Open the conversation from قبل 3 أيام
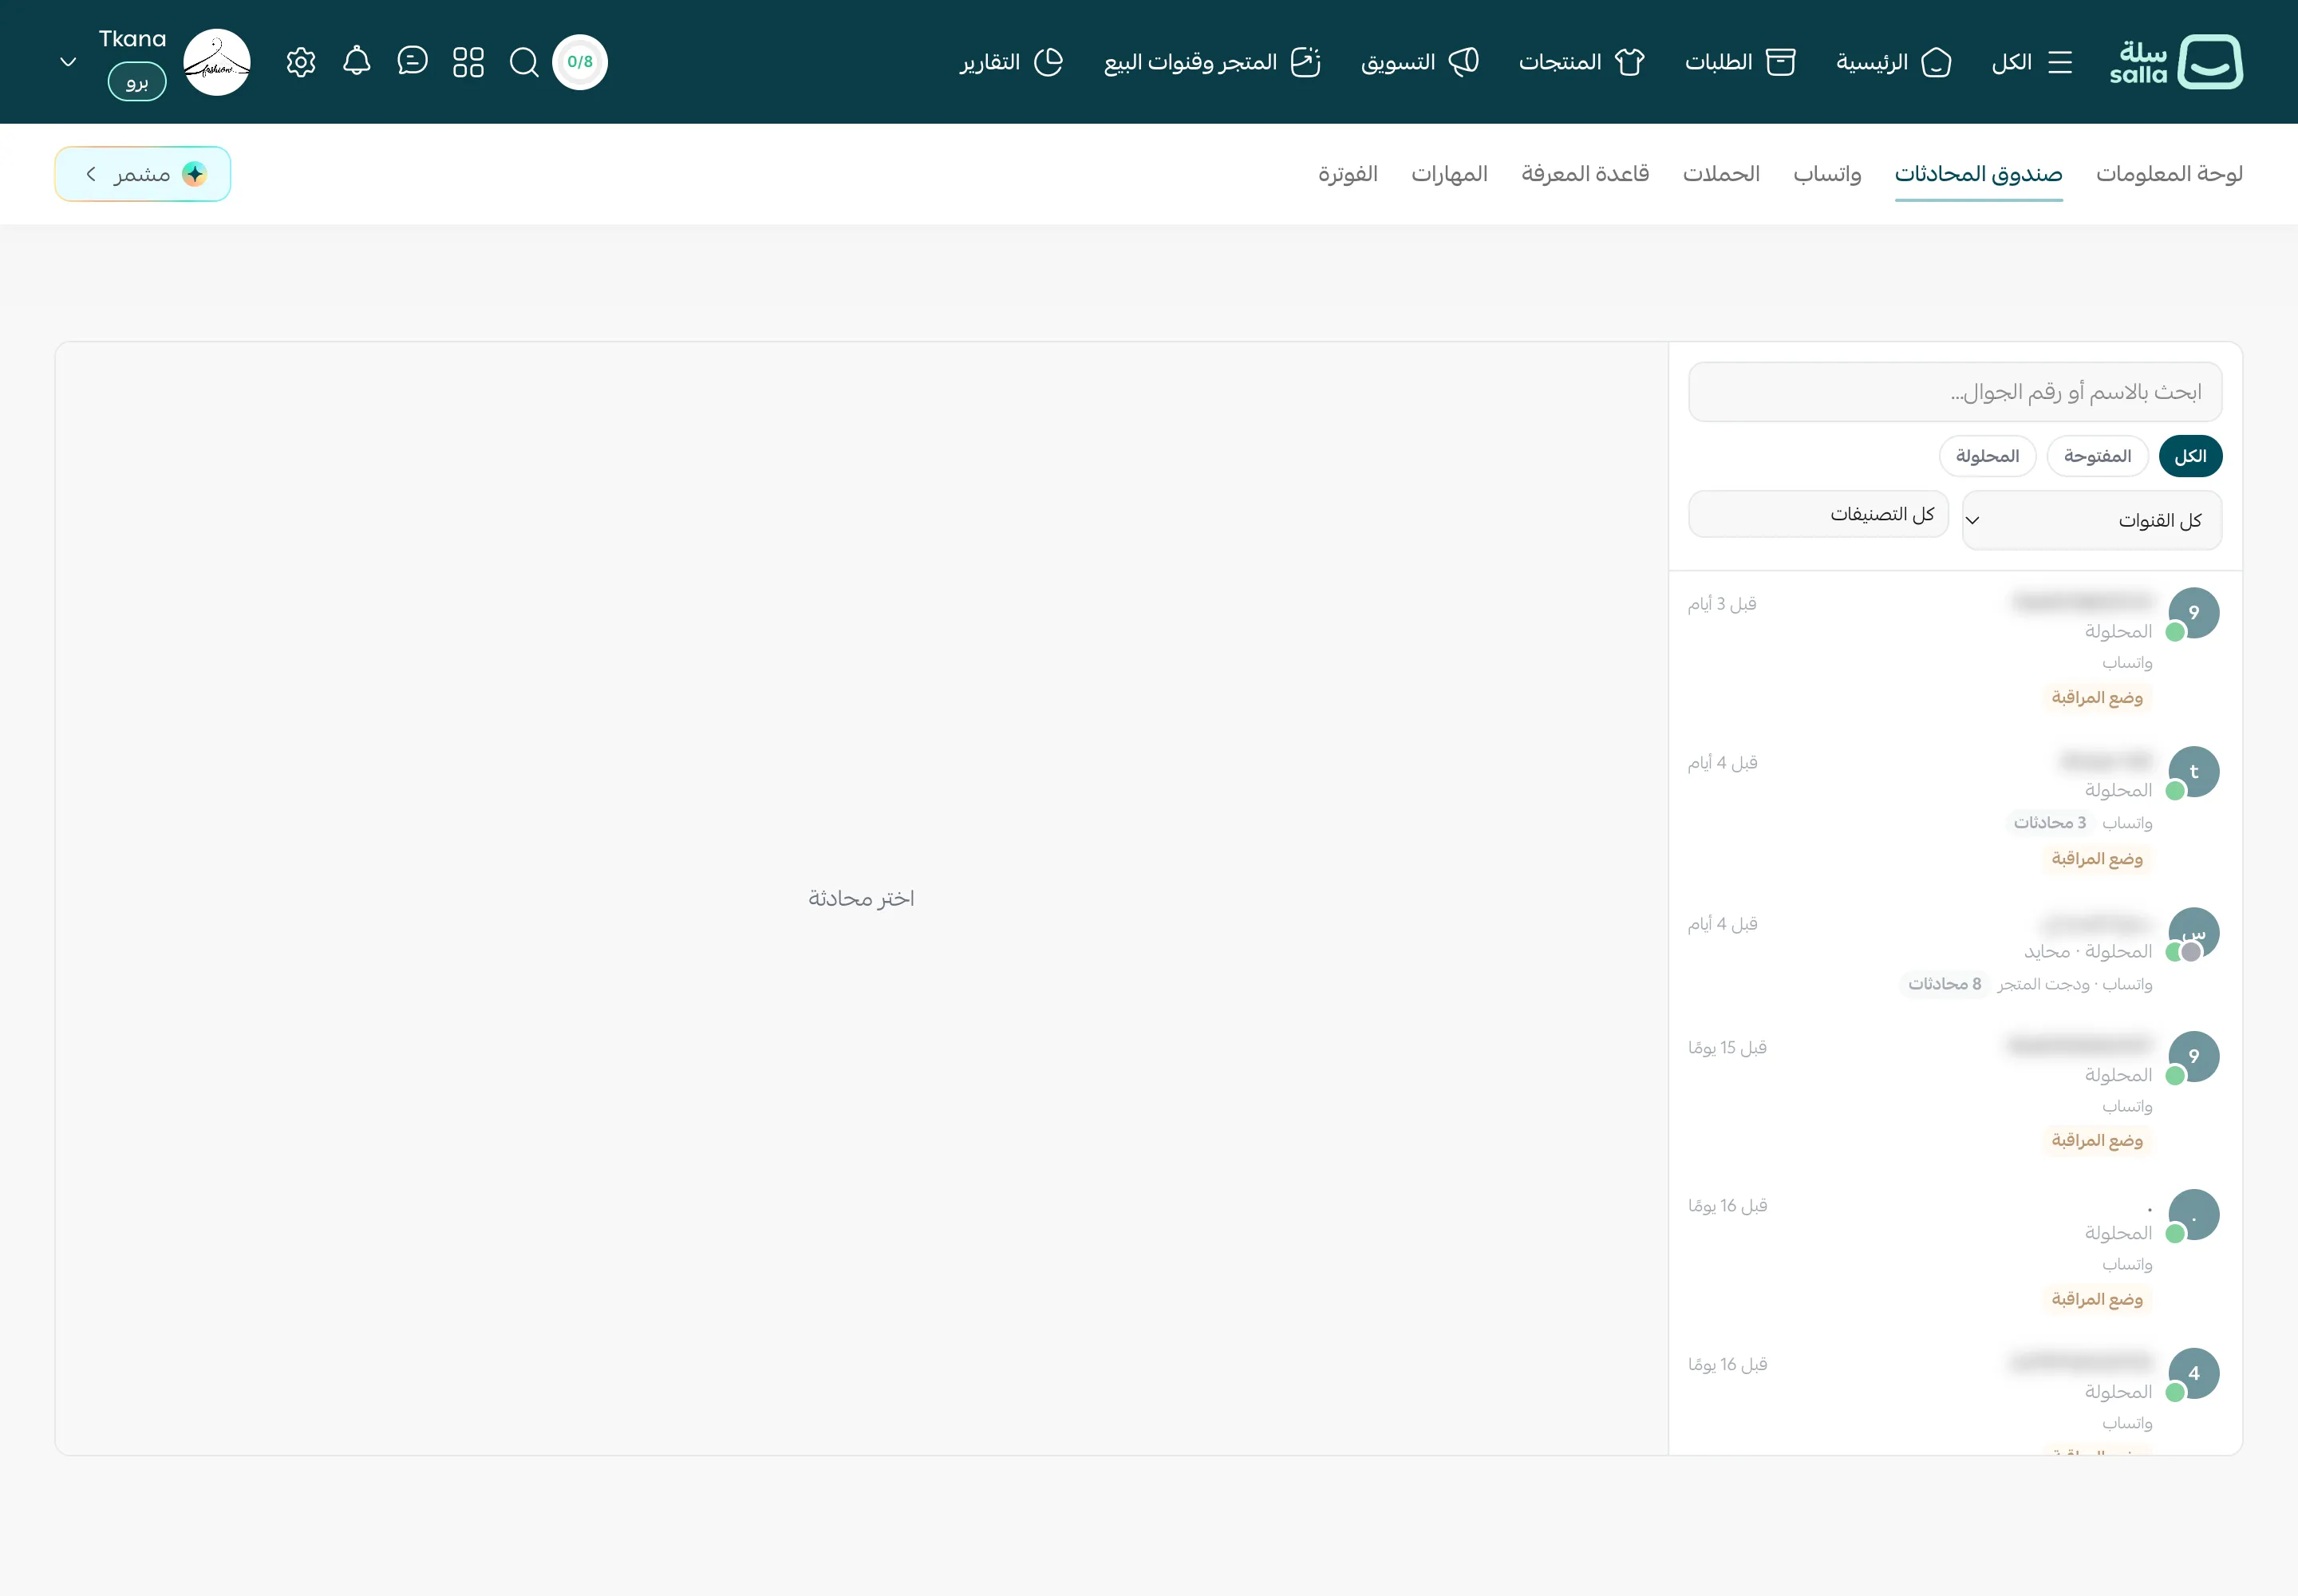Screen dimensions: 2298x1596 pyautogui.click(x=1955, y=650)
